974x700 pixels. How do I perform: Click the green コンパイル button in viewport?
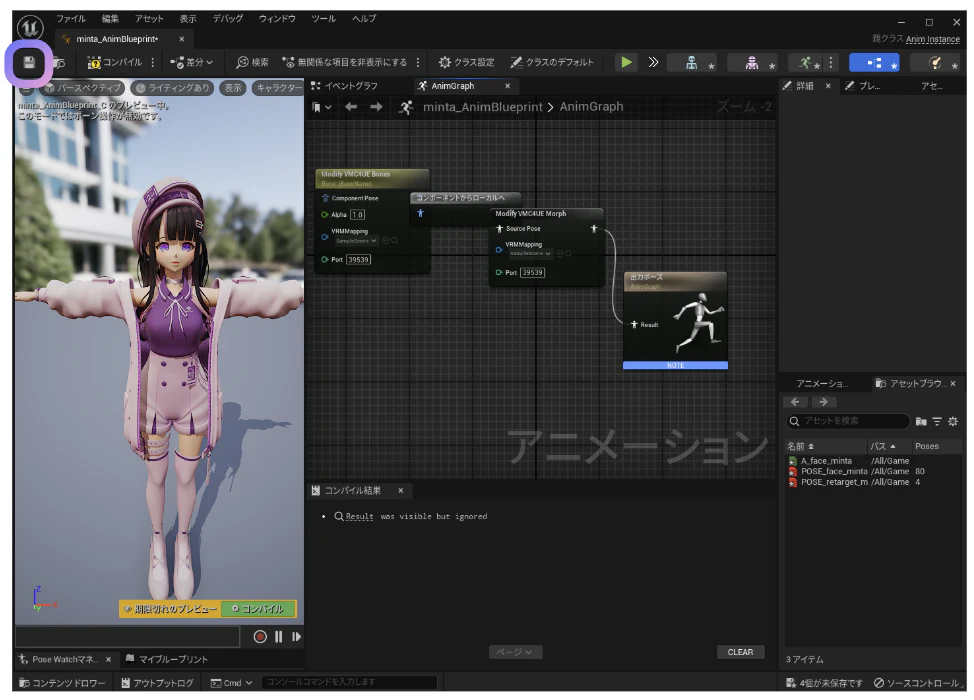coord(258,609)
